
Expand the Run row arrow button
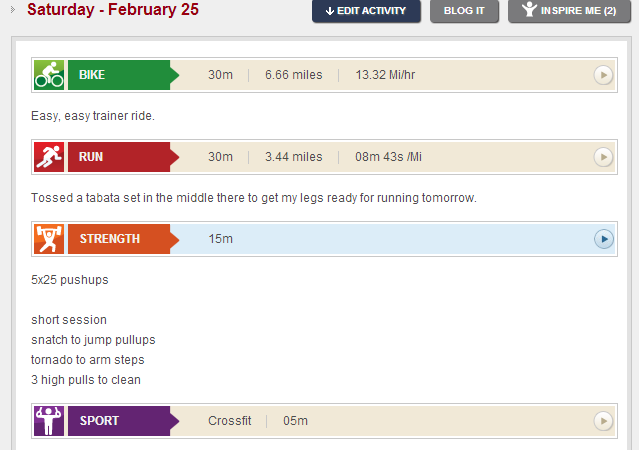(x=603, y=157)
